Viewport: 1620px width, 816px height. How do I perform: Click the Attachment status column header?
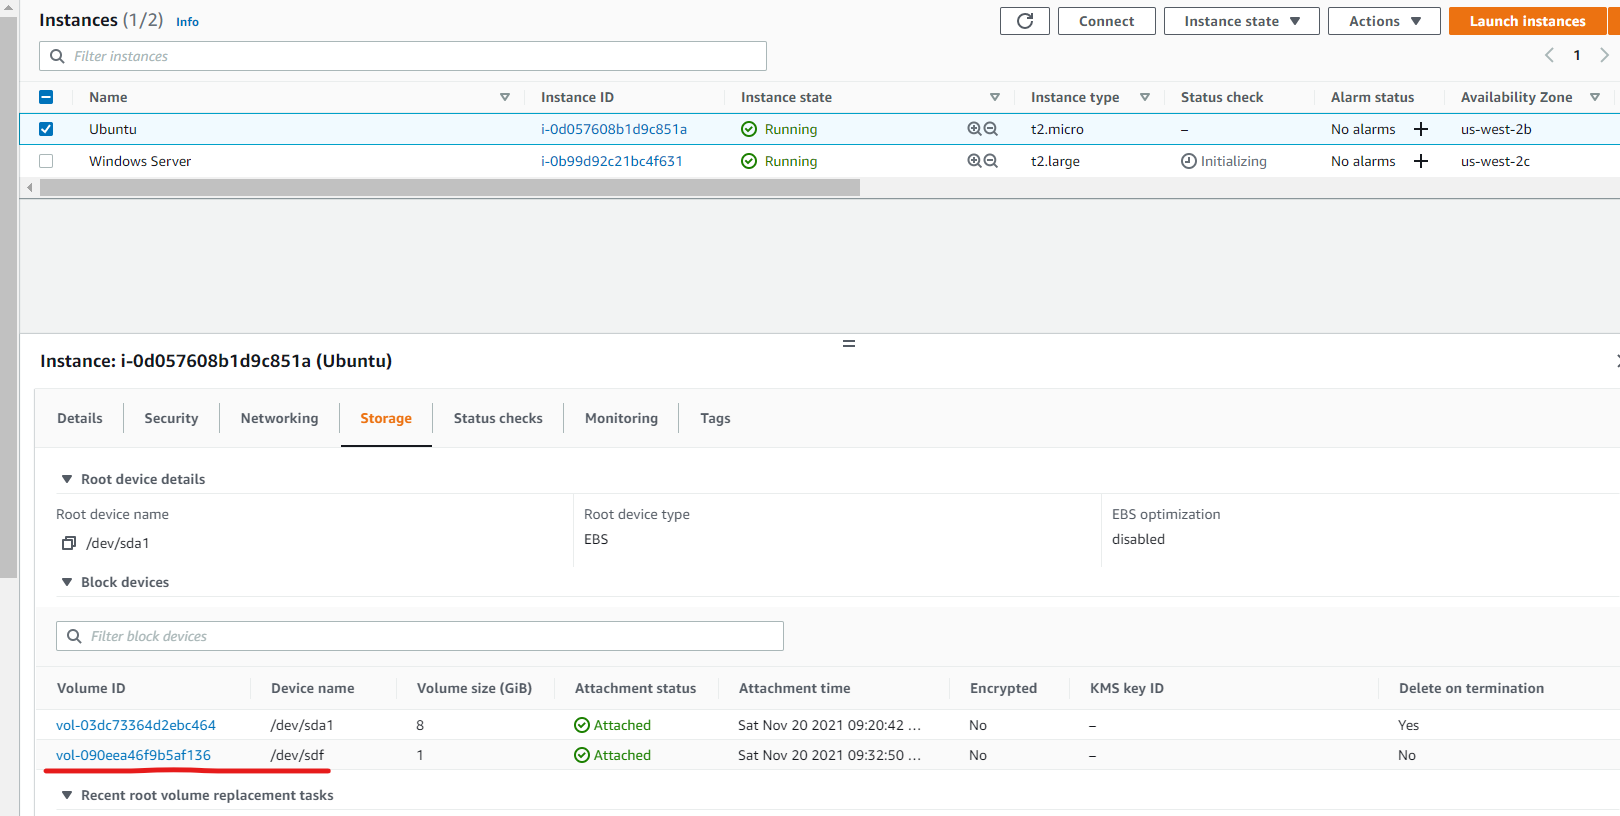click(635, 688)
